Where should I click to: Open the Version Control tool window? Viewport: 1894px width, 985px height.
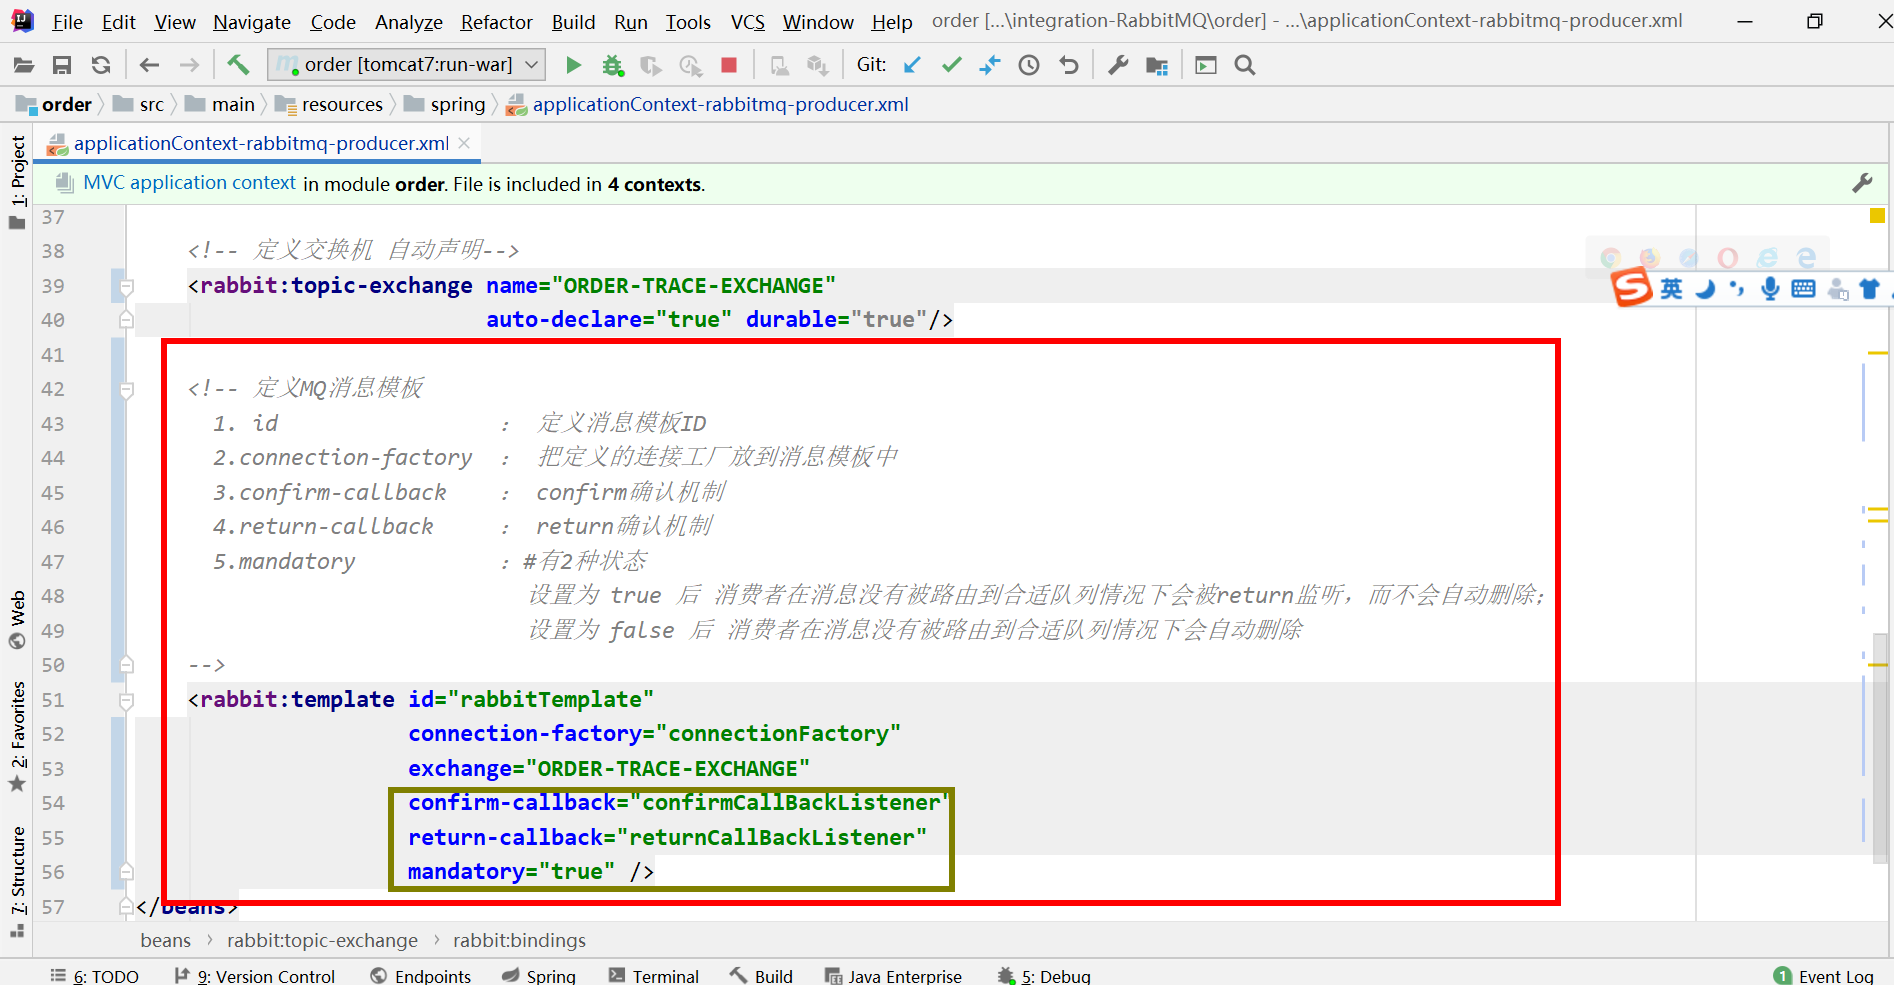254,976
